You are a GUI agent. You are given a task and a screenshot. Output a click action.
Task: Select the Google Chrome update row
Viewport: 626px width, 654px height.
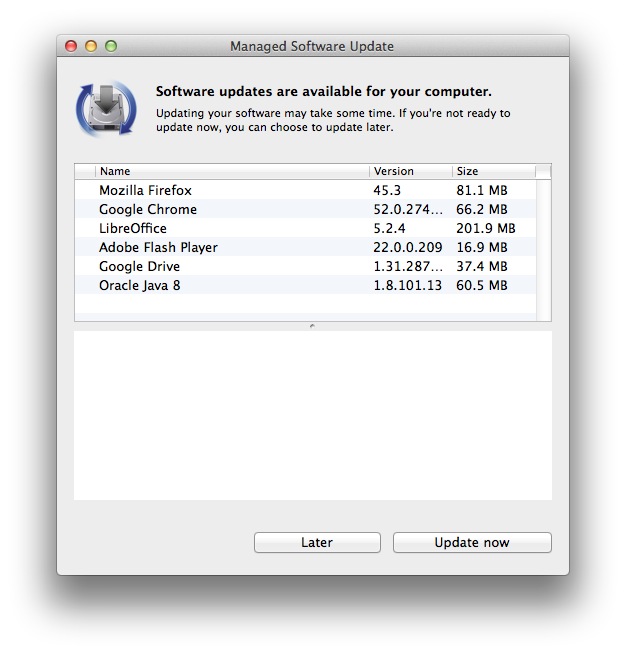(x=305, y=209)
